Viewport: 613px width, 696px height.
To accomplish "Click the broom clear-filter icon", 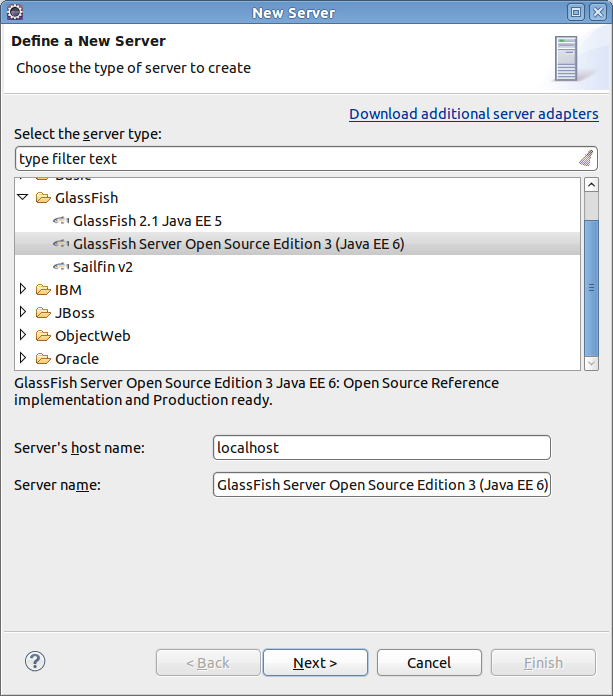I will click(586, 158).
